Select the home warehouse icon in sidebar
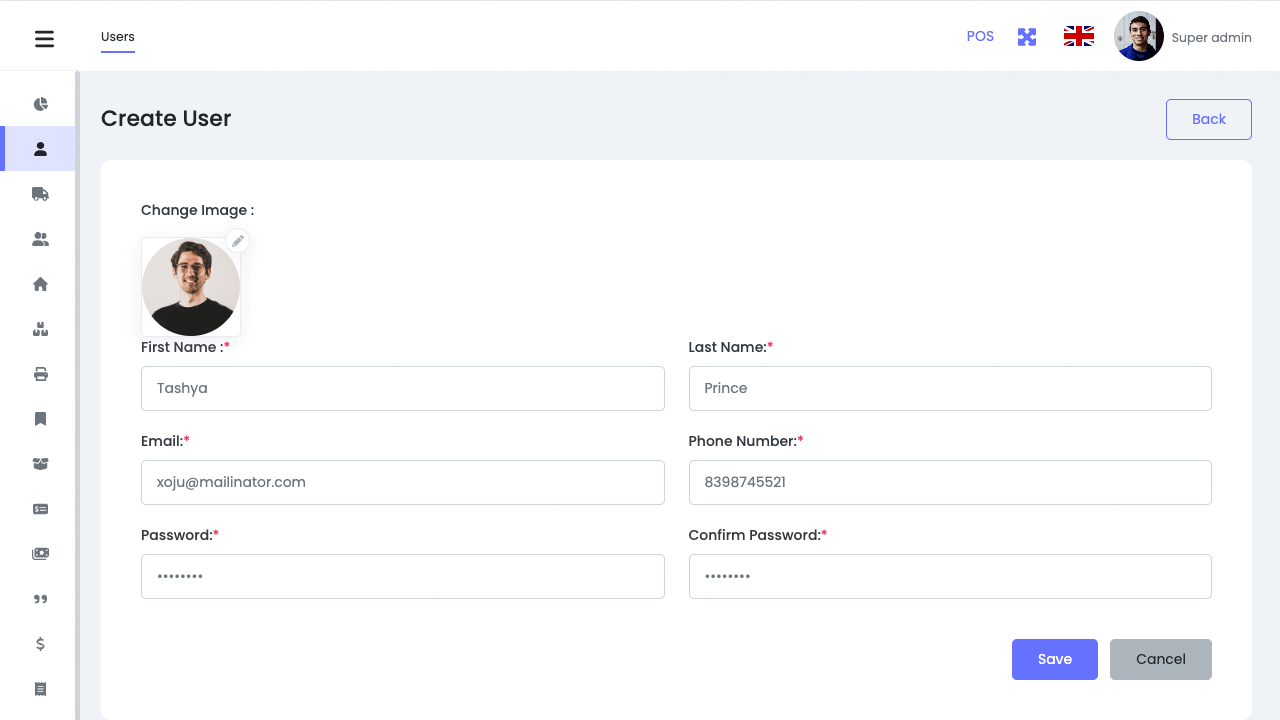This screenshot has width=1280, height=720. [40, 284]
